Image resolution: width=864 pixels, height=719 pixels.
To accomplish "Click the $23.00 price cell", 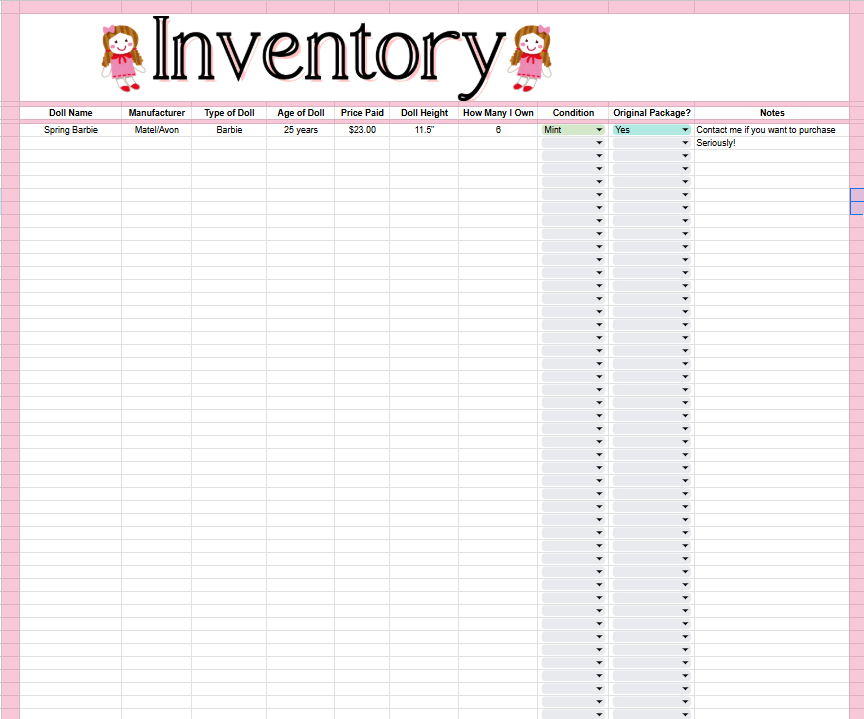I will click(362, 130).
